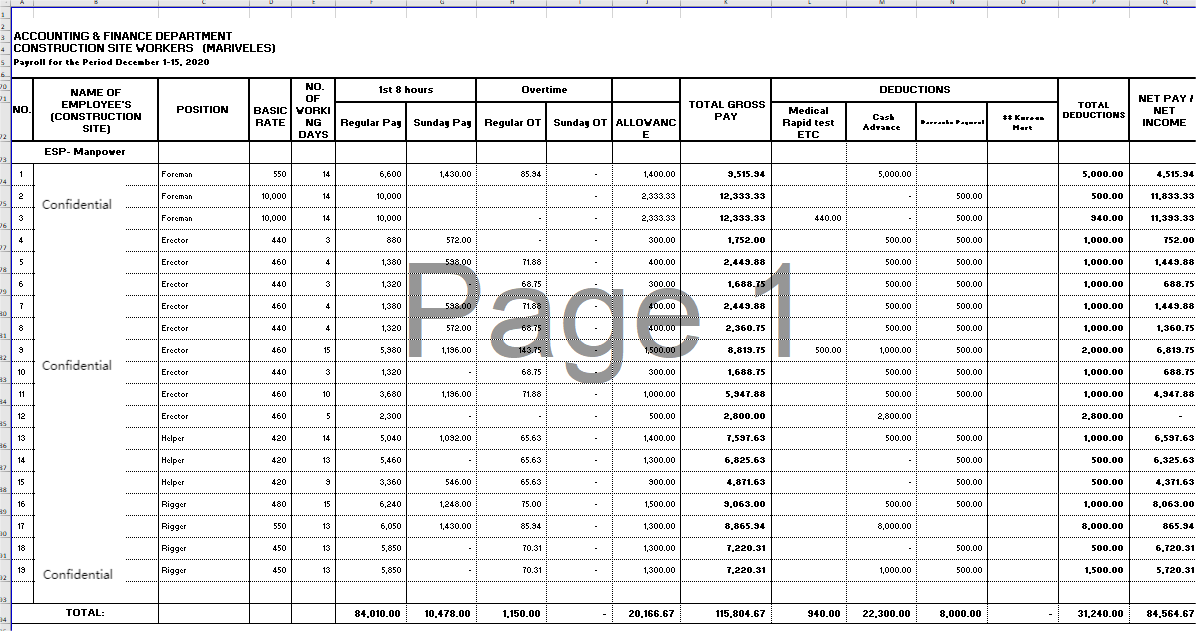
Task: Click medical deduction 440.00 in row 3
Action: [x=828, y=218]
